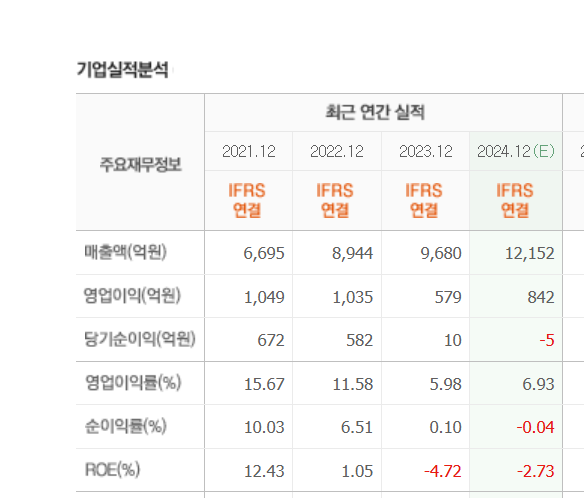The image size is (584, 498).
Task: Select the revenue value 8,944
Action: click(352, 253)
